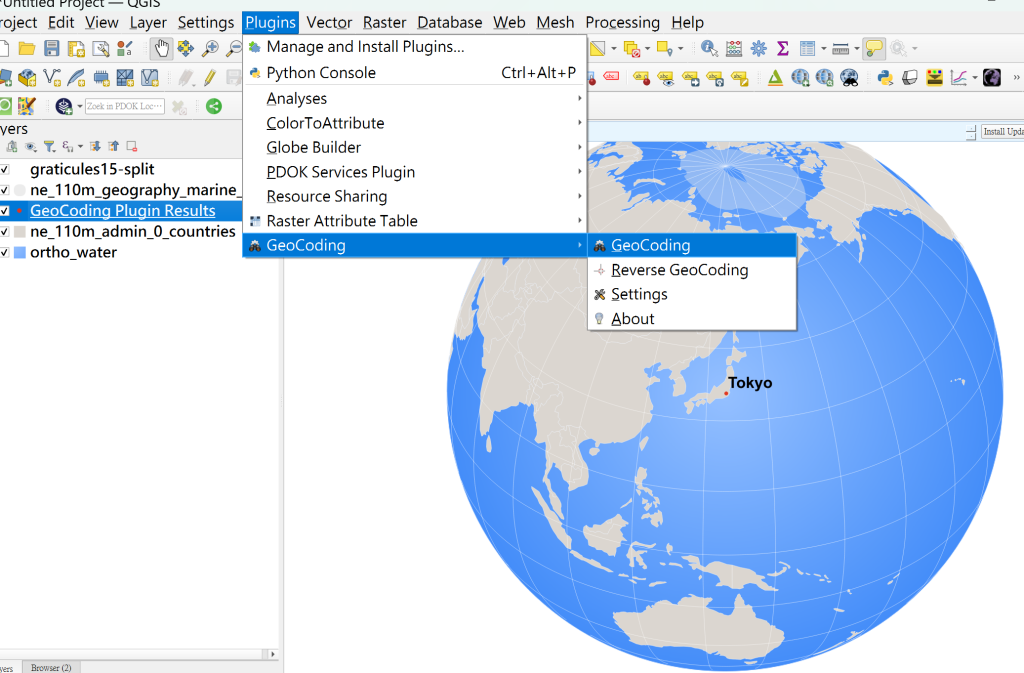Toggle editing with the yellow pencil icon
Viewport: 1024px width, 673px height.
(210, 78)
